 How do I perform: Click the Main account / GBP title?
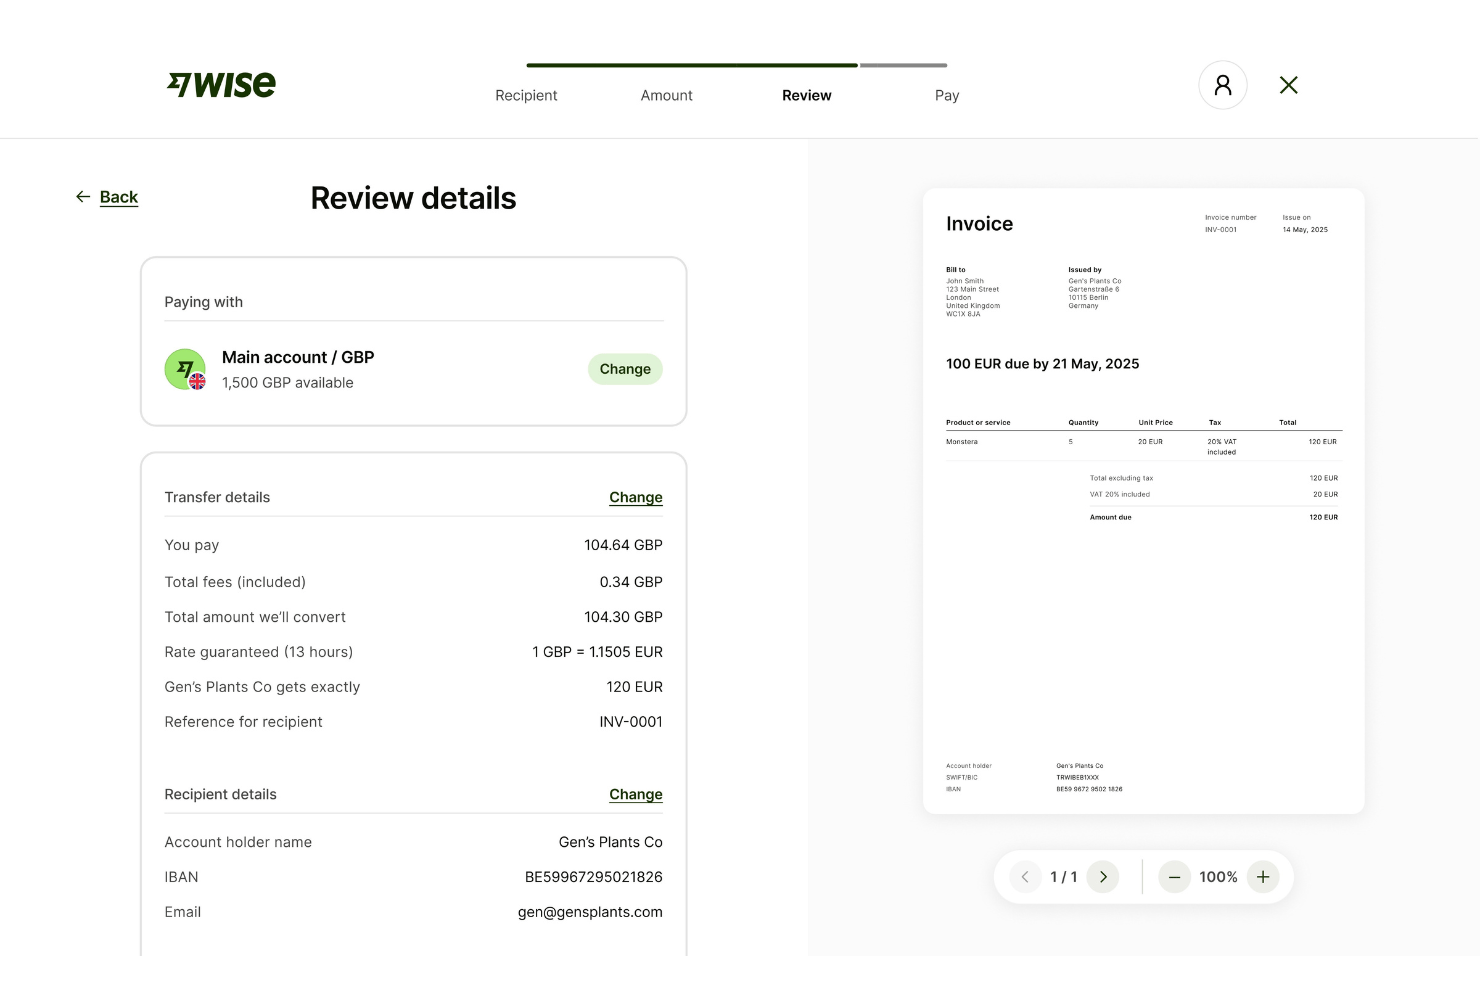click(x=298, y=357)
